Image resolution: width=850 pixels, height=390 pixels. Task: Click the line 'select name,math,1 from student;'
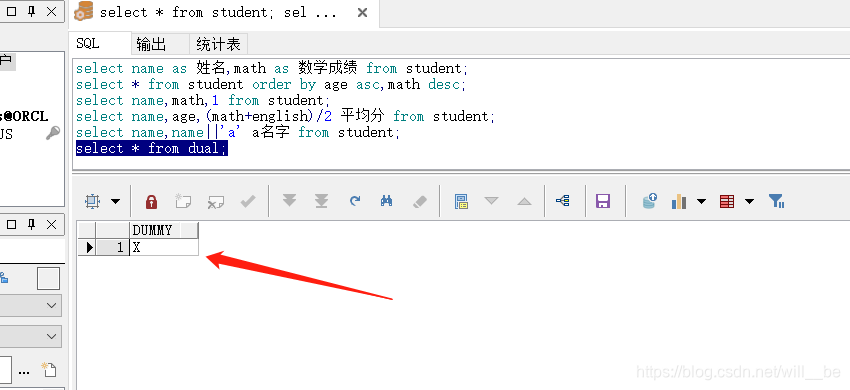click(x=203, y=100)
